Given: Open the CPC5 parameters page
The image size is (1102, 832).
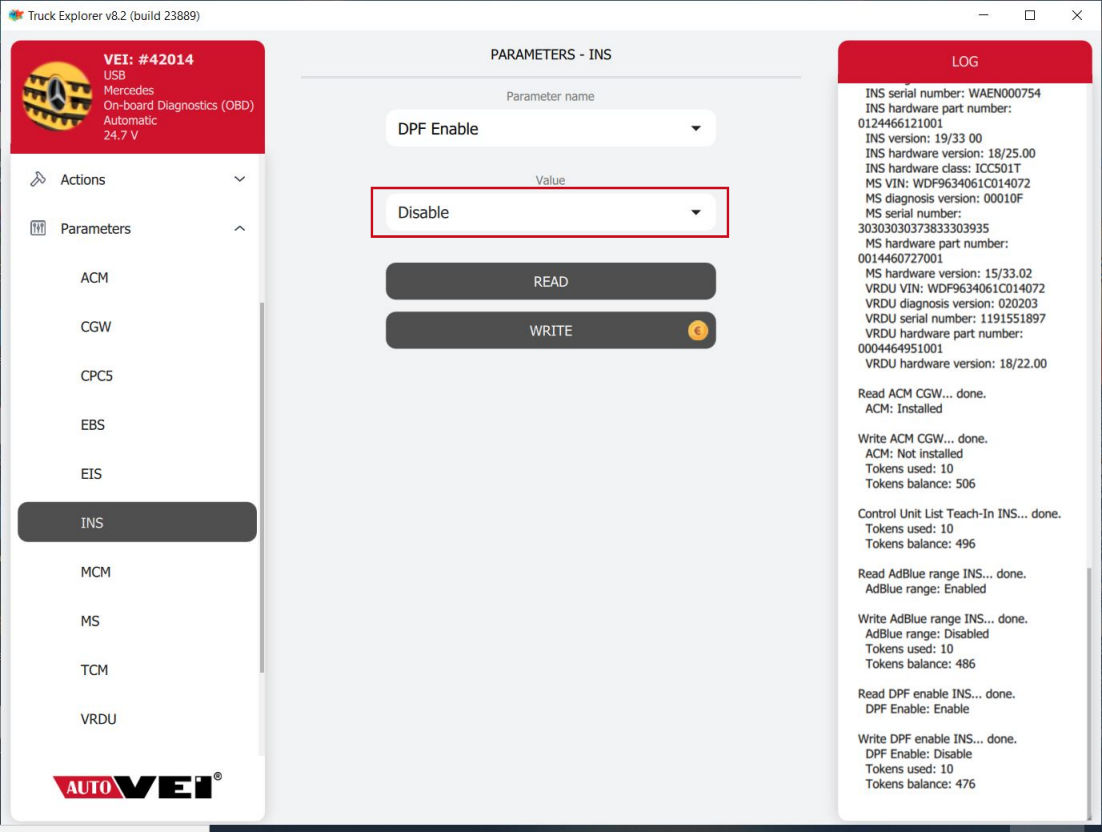Looking at the screenshot, I should pyautogui.click(x=97, y=376).
